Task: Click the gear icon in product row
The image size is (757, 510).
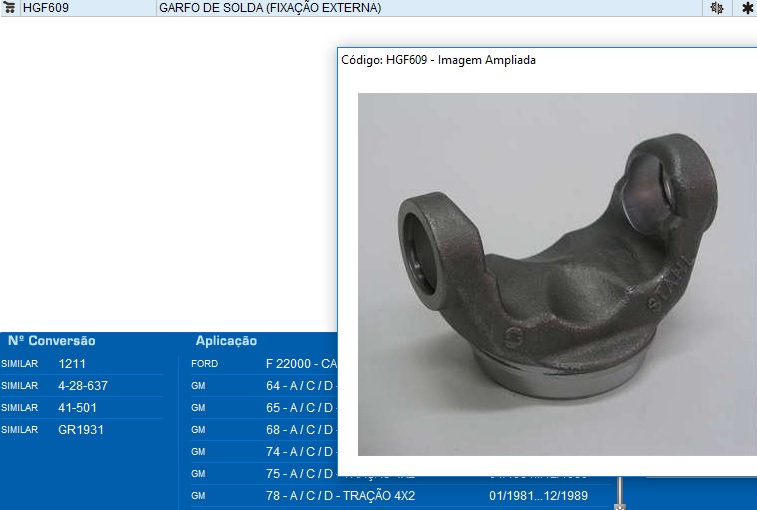Action: (x=716, y=8)
